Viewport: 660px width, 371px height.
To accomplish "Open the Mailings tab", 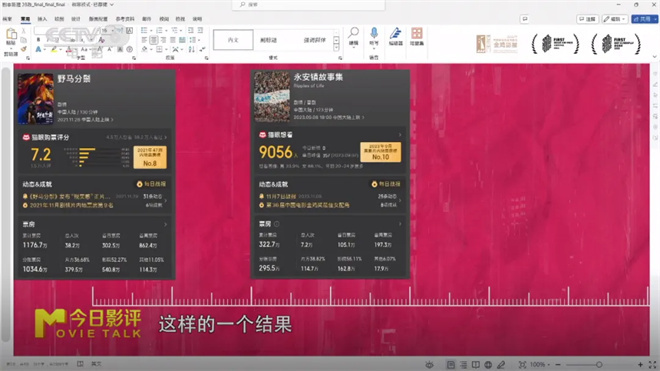I will coord(146,19).
